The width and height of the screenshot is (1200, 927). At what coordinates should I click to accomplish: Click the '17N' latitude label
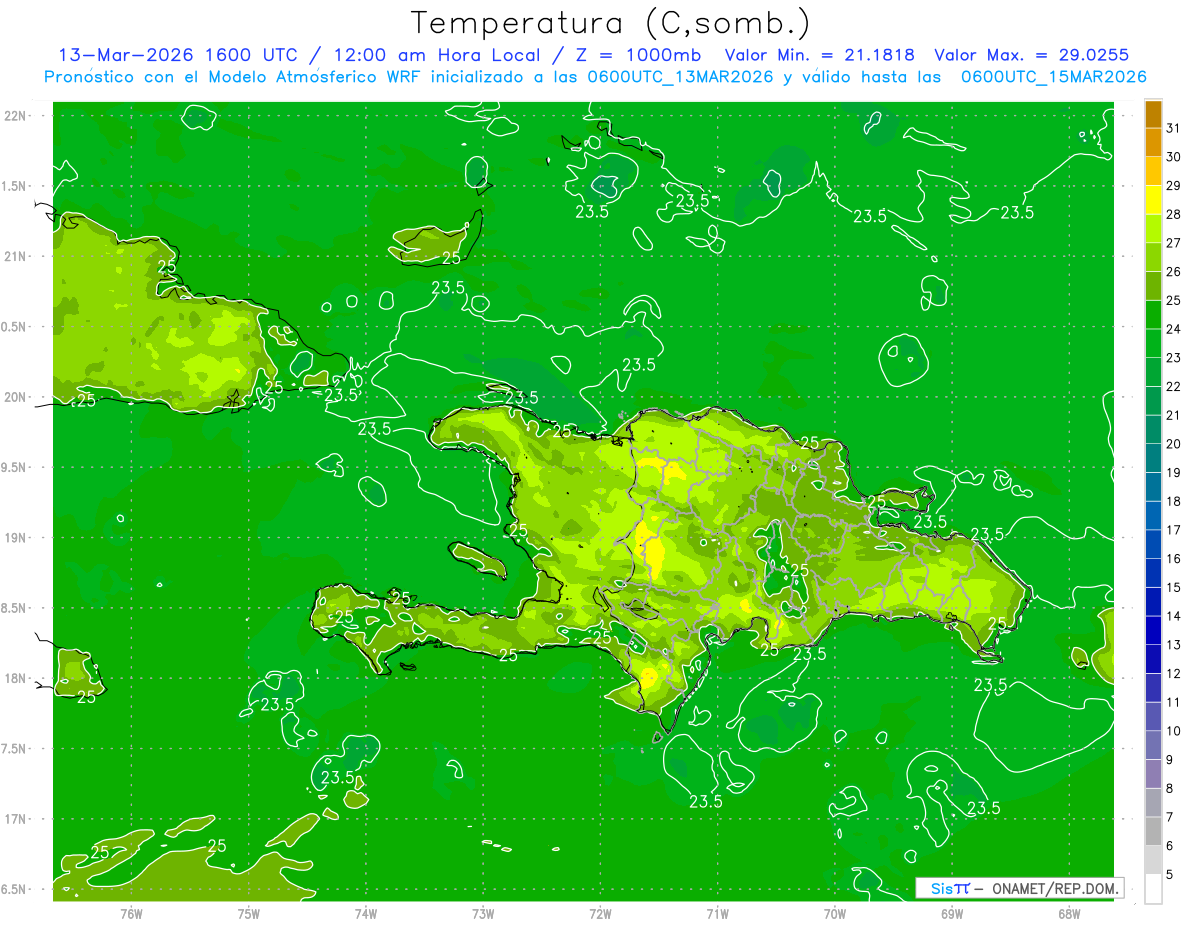pos(15,819)
